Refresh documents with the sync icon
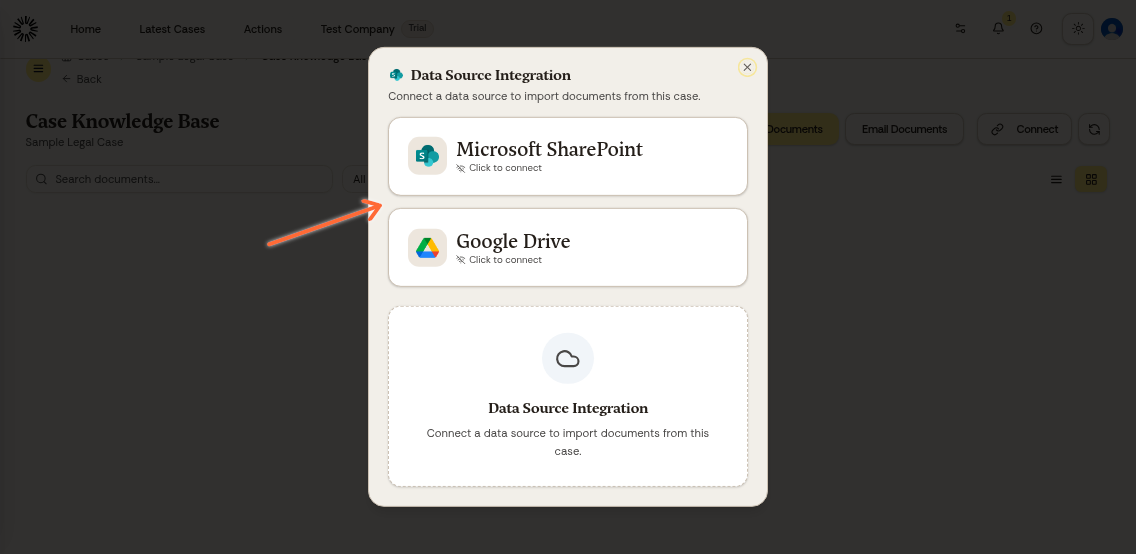The height and width of the screenshot is (554, 1136). [x=1094, y=129]
